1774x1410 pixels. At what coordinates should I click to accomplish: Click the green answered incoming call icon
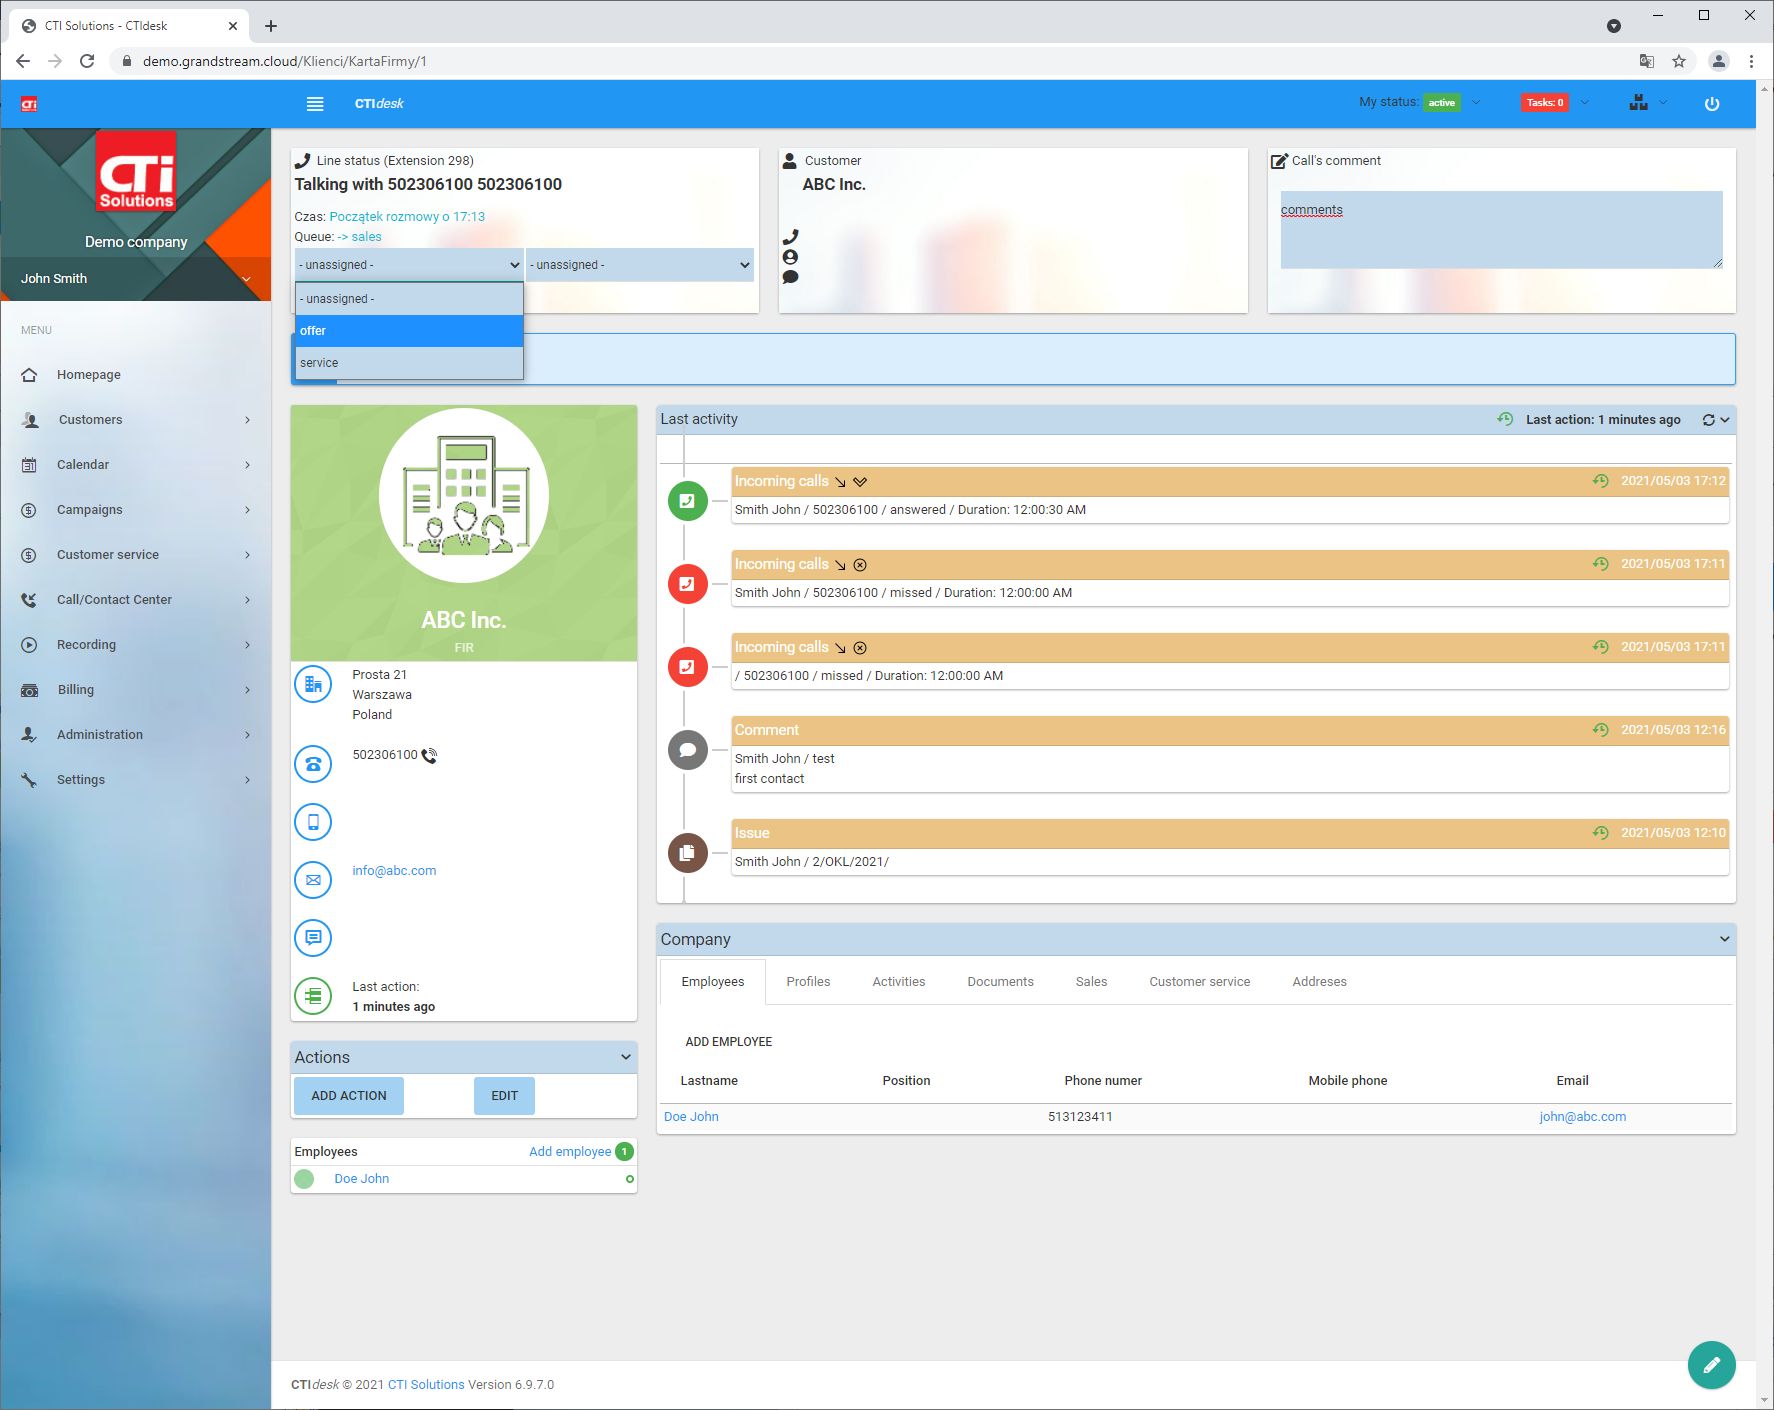point(687,500)
